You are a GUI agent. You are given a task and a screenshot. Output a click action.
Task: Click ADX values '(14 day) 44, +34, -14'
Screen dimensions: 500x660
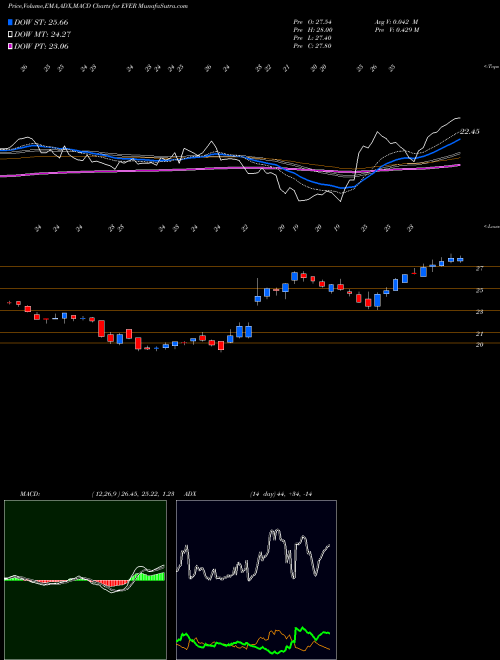[x=280, y=494]
